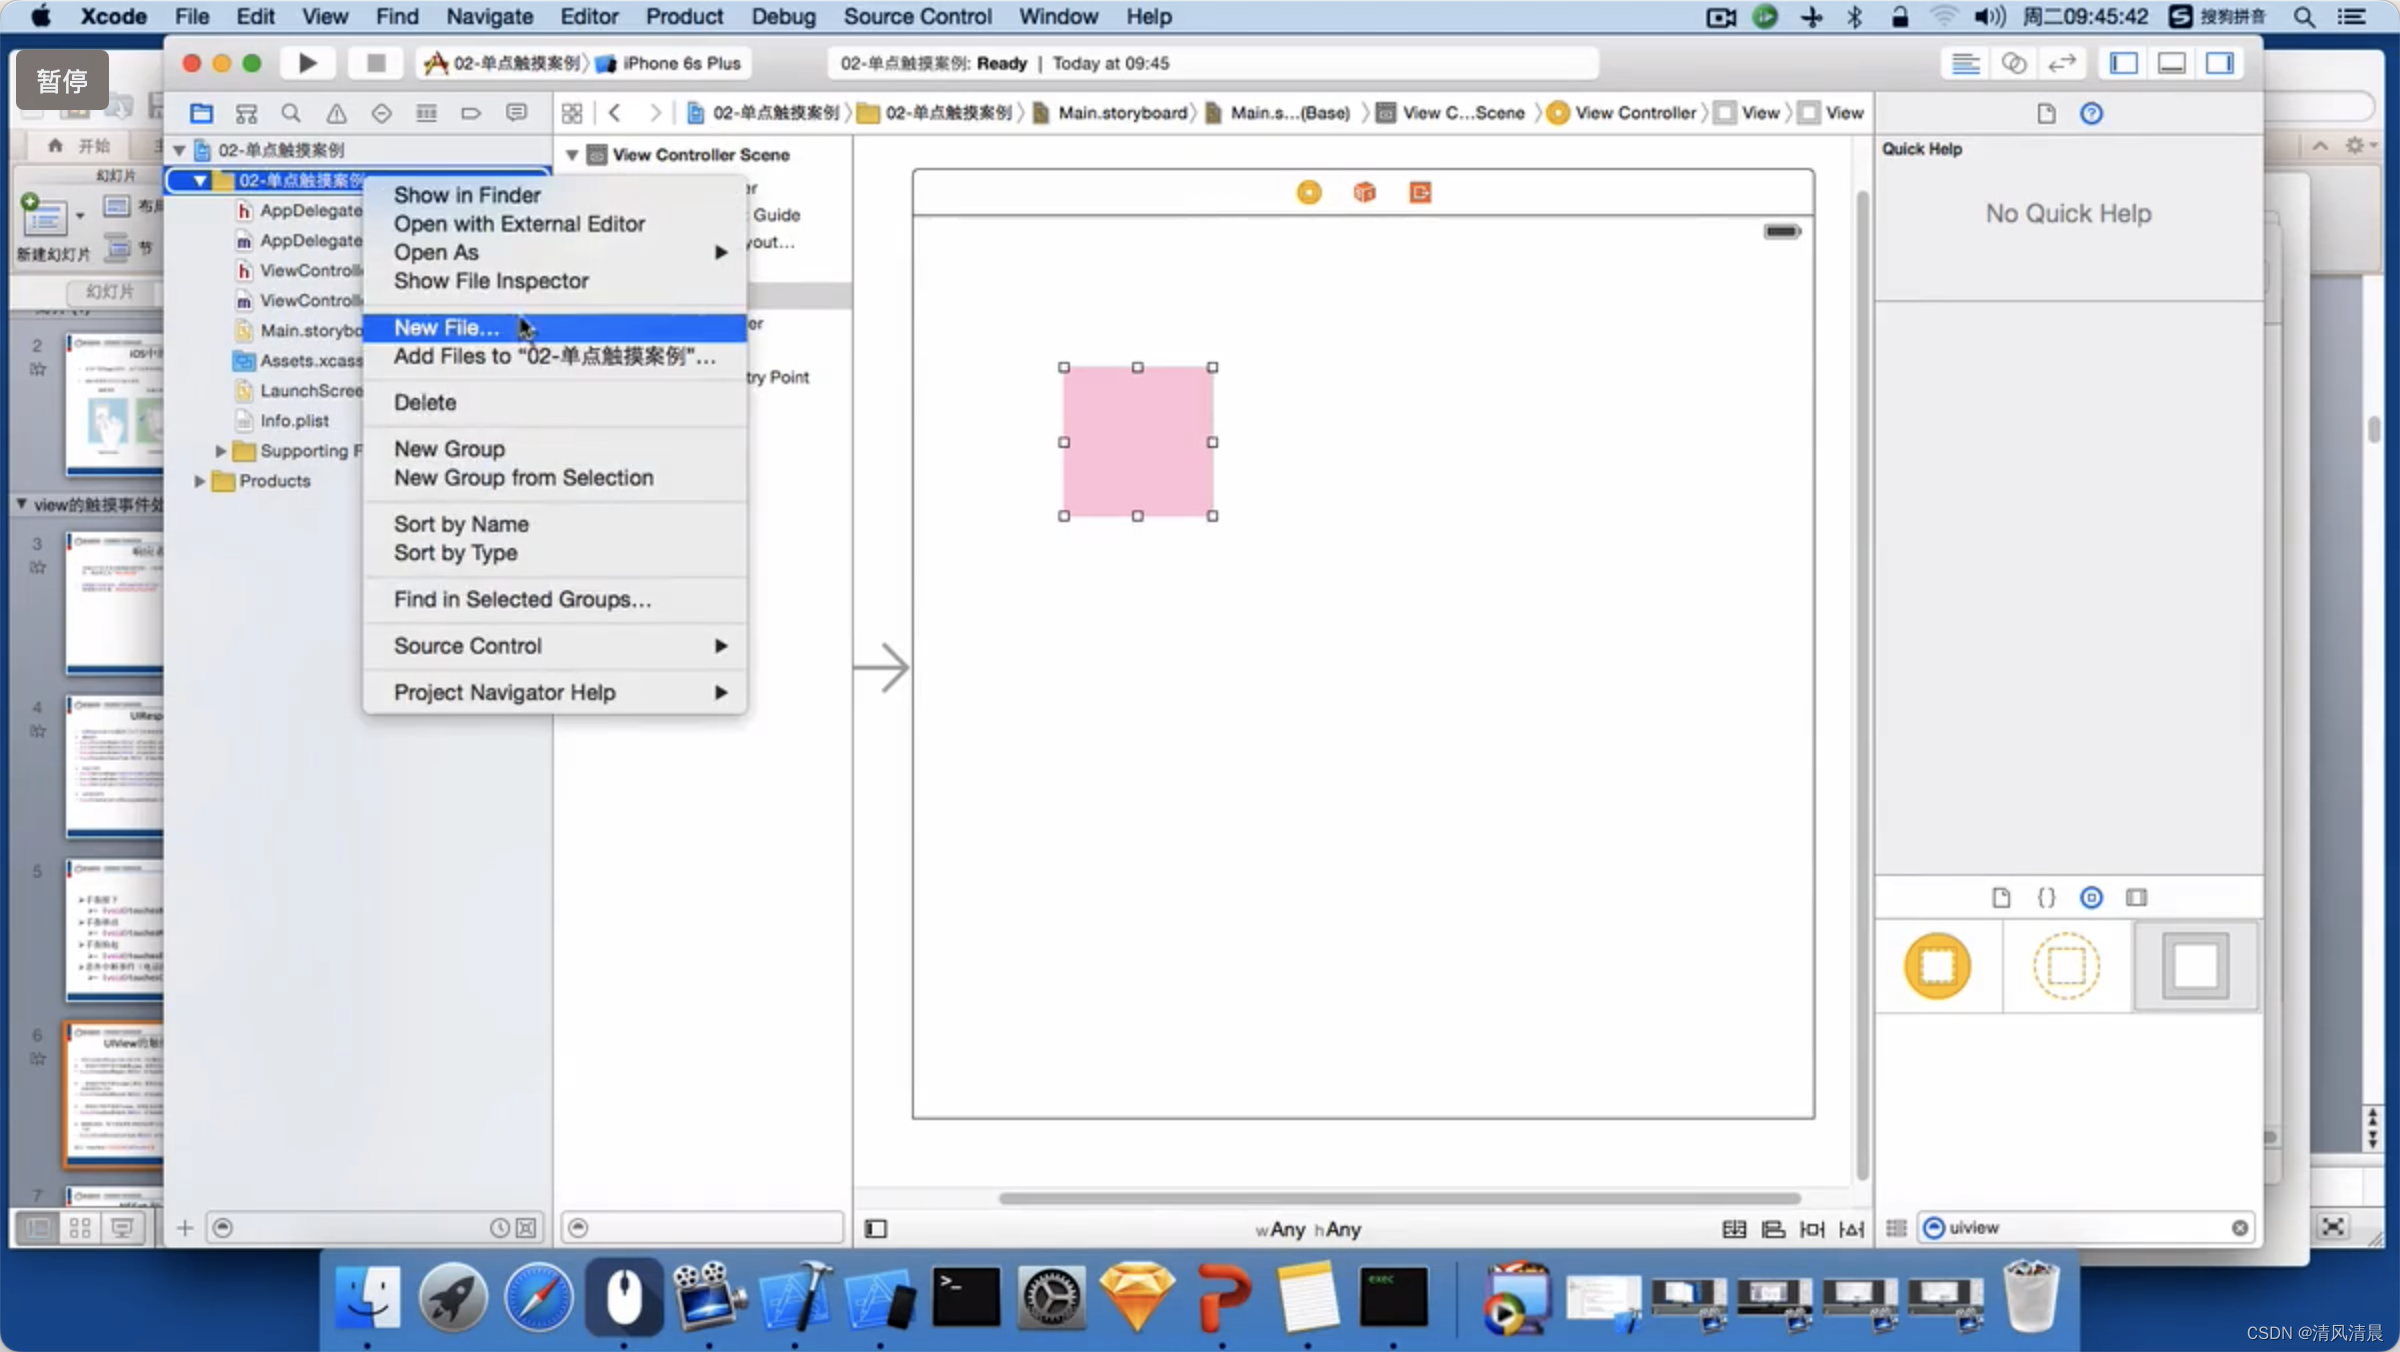
Task: Choose New Group
Action: (555, 449)
